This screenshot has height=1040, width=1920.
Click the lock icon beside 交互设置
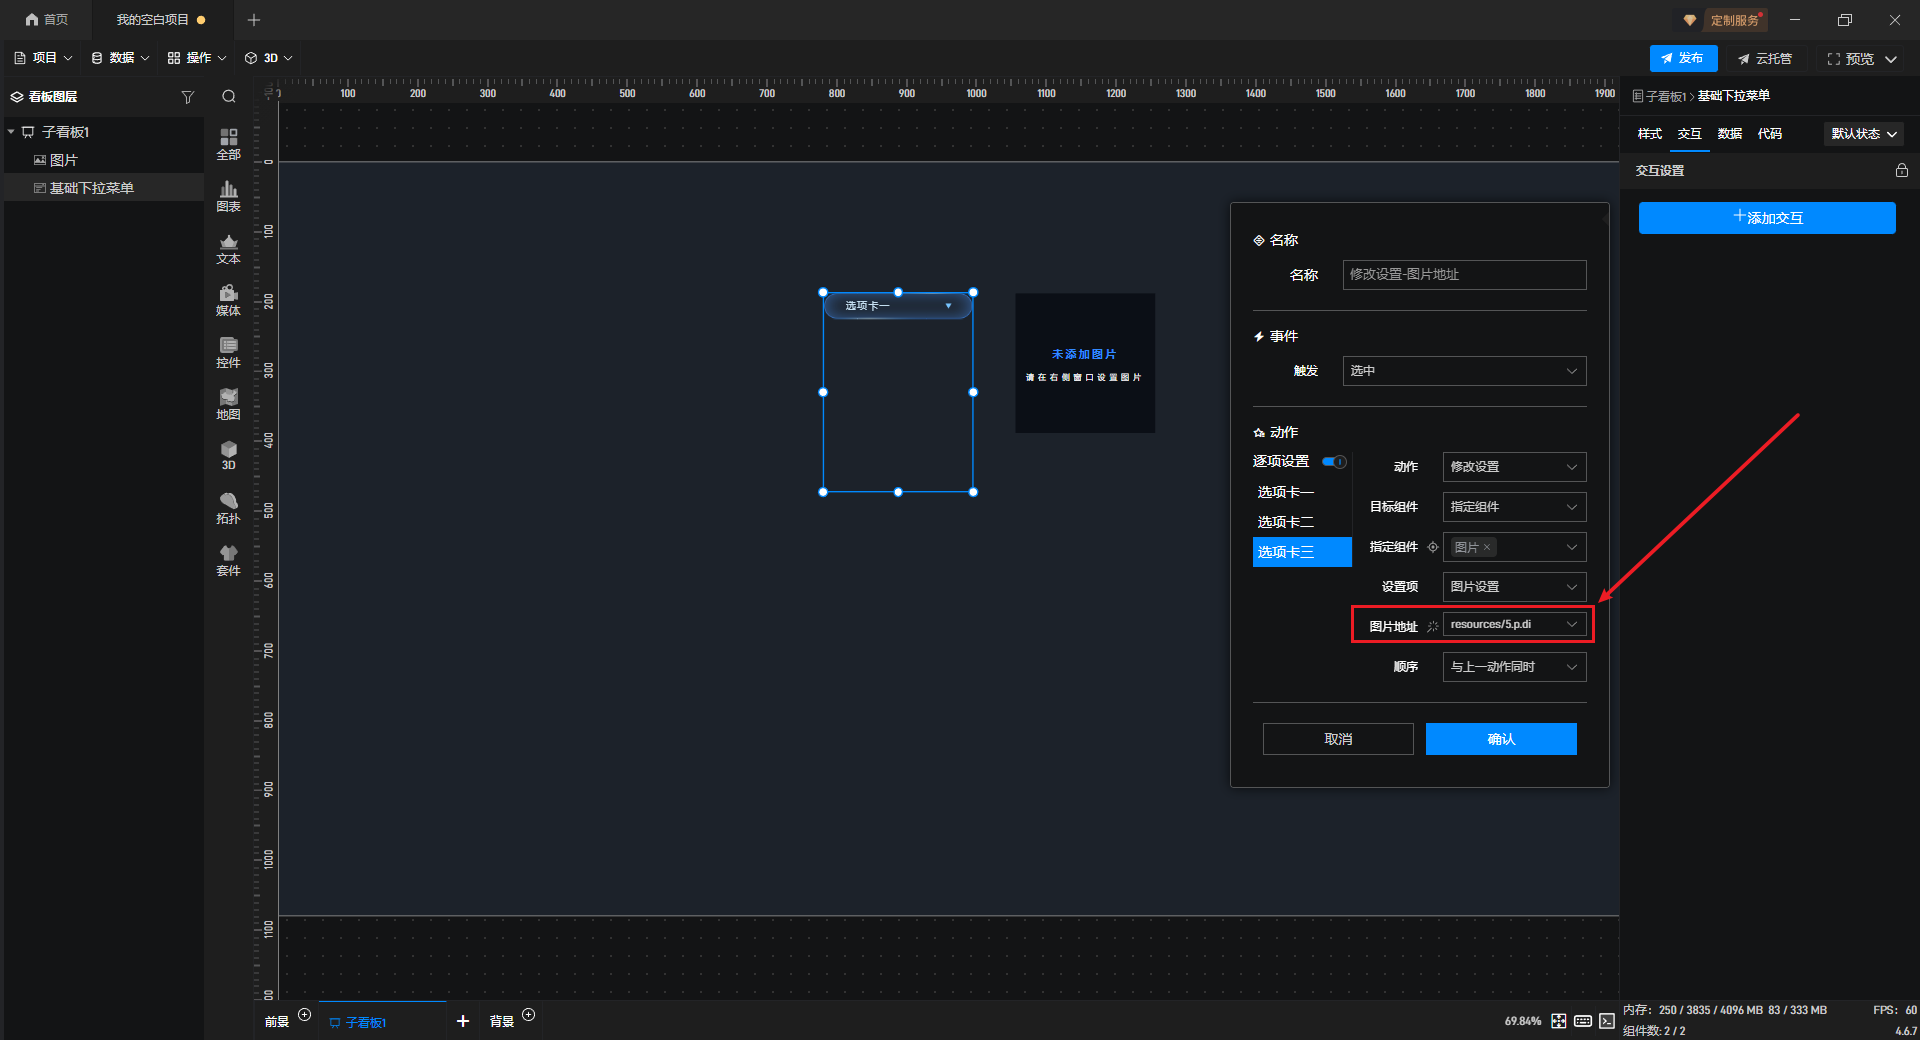[1901, 171]
